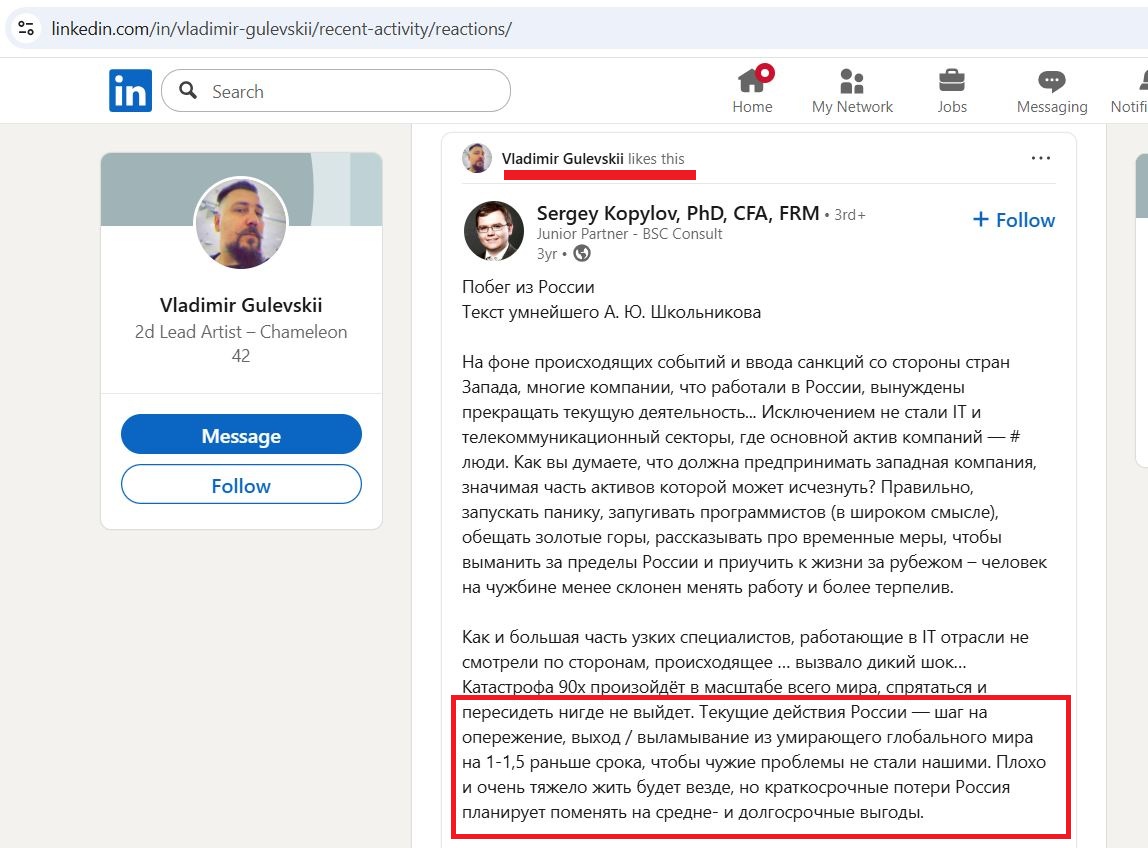Viewport: 1148px width, 848px height.
Task: Click the + Follow button for Sergey Kopylov
Action: click(1013, 220)
